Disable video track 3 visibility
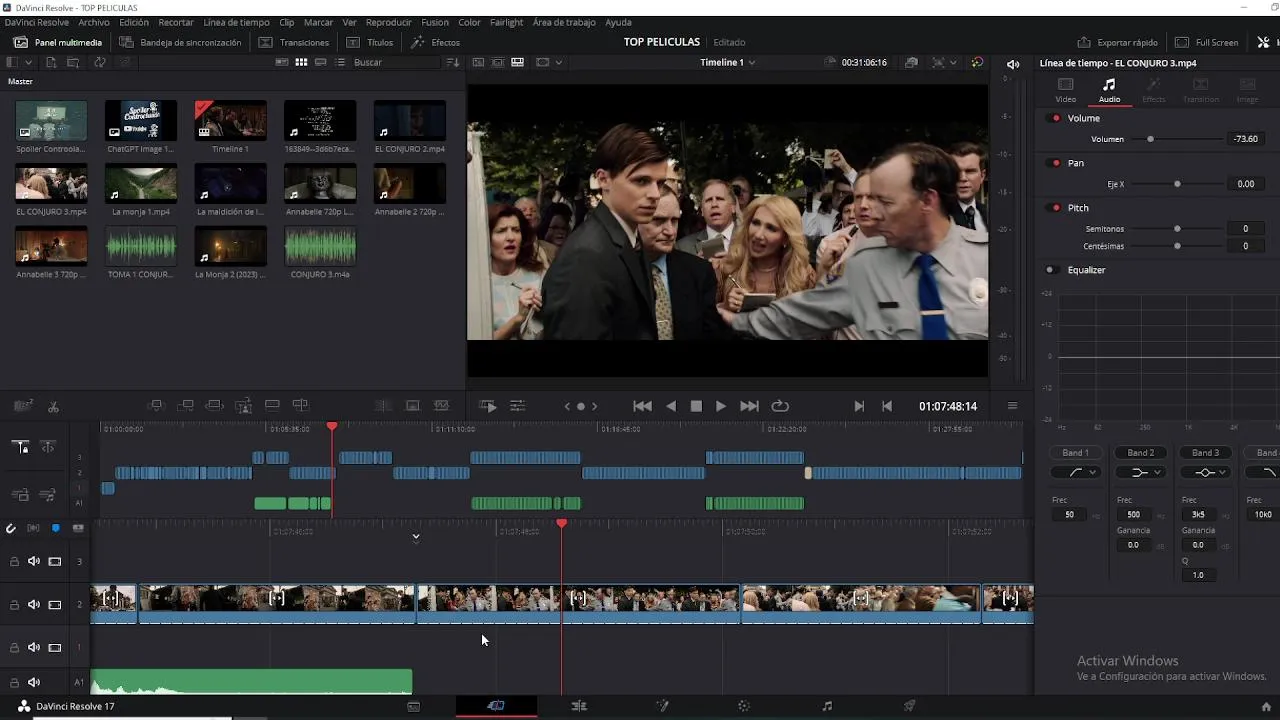 point(55,562)
